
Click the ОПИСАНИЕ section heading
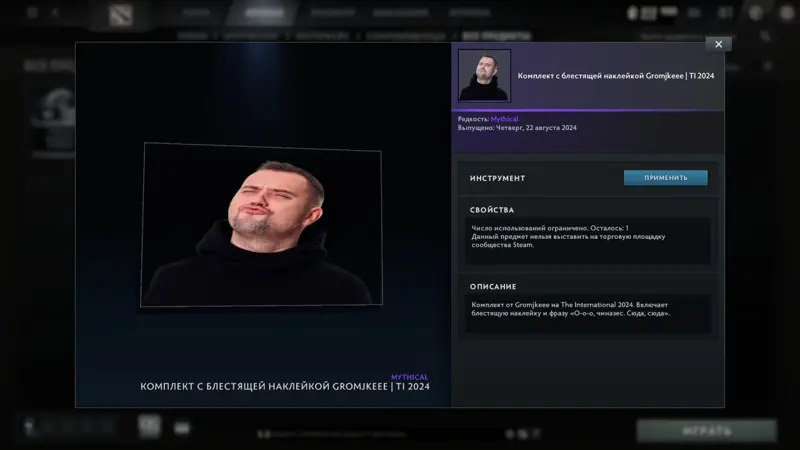[x=493, y=287]
